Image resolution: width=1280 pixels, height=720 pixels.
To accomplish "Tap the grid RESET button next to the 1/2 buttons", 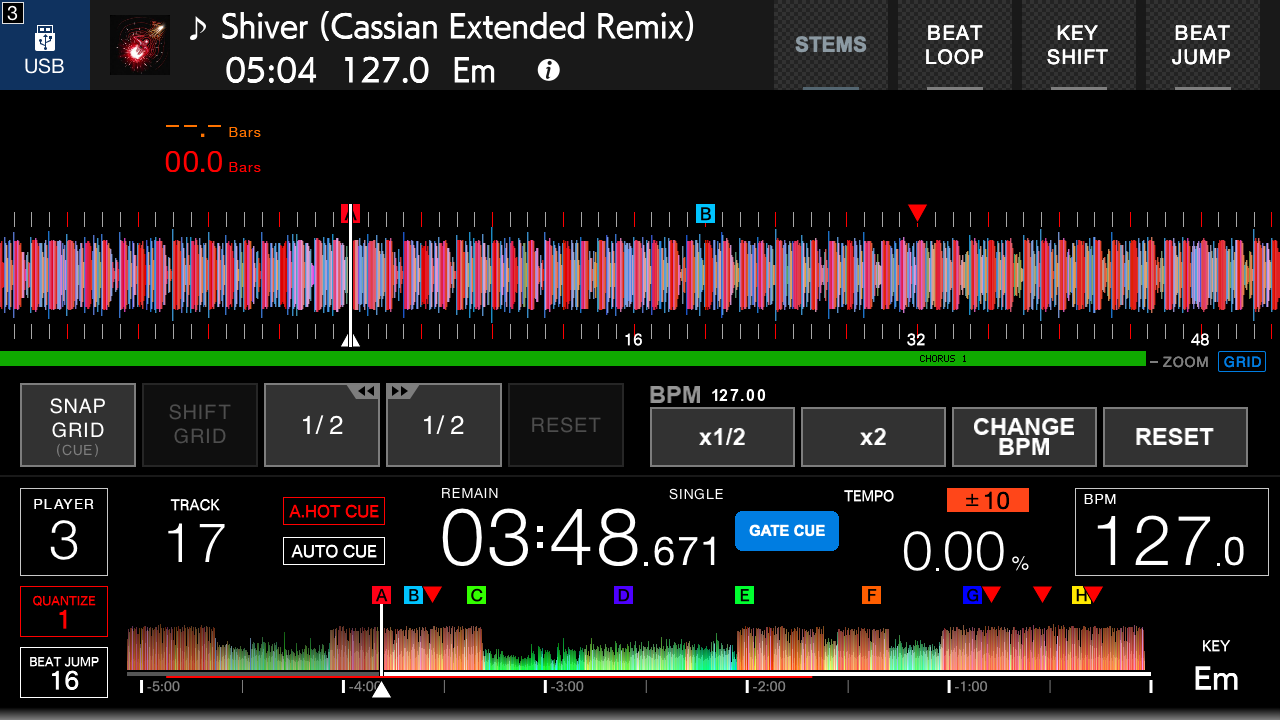I will click(x=566, y=425).
